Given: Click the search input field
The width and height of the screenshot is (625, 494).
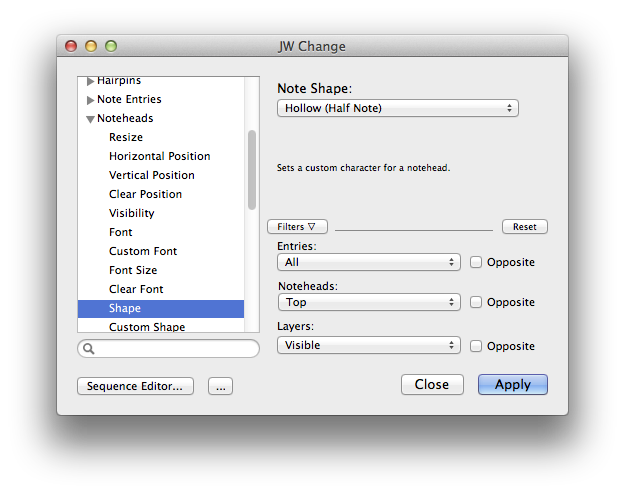Looking at the screenshot, I should [175, 349].
